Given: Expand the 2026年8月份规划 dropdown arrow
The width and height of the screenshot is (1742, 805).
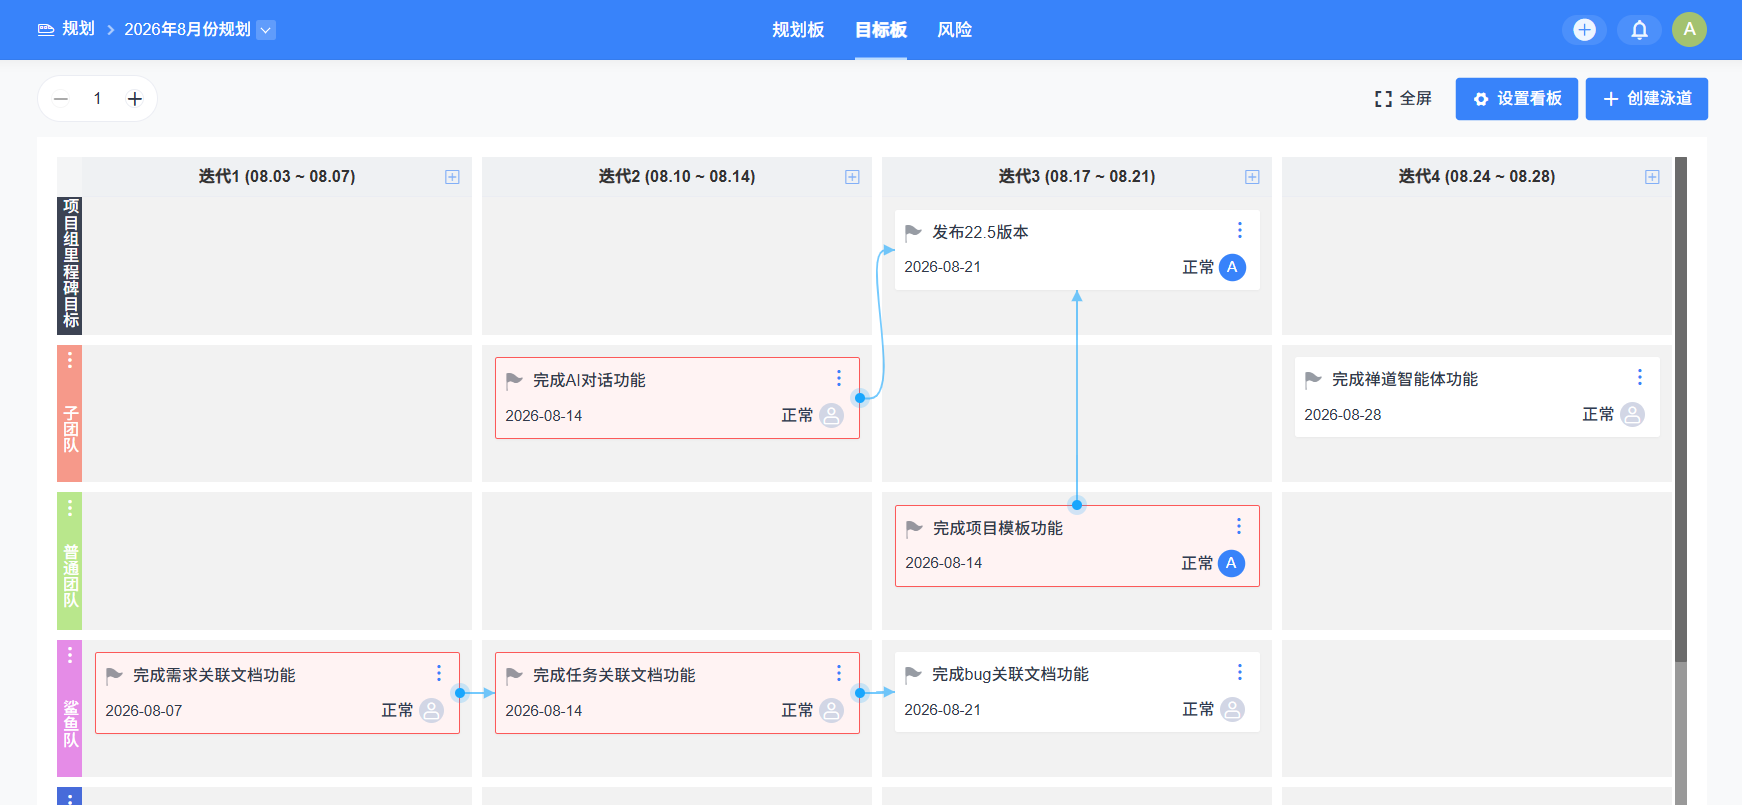Looking at the screenshot, I should (x=266, y=30).
